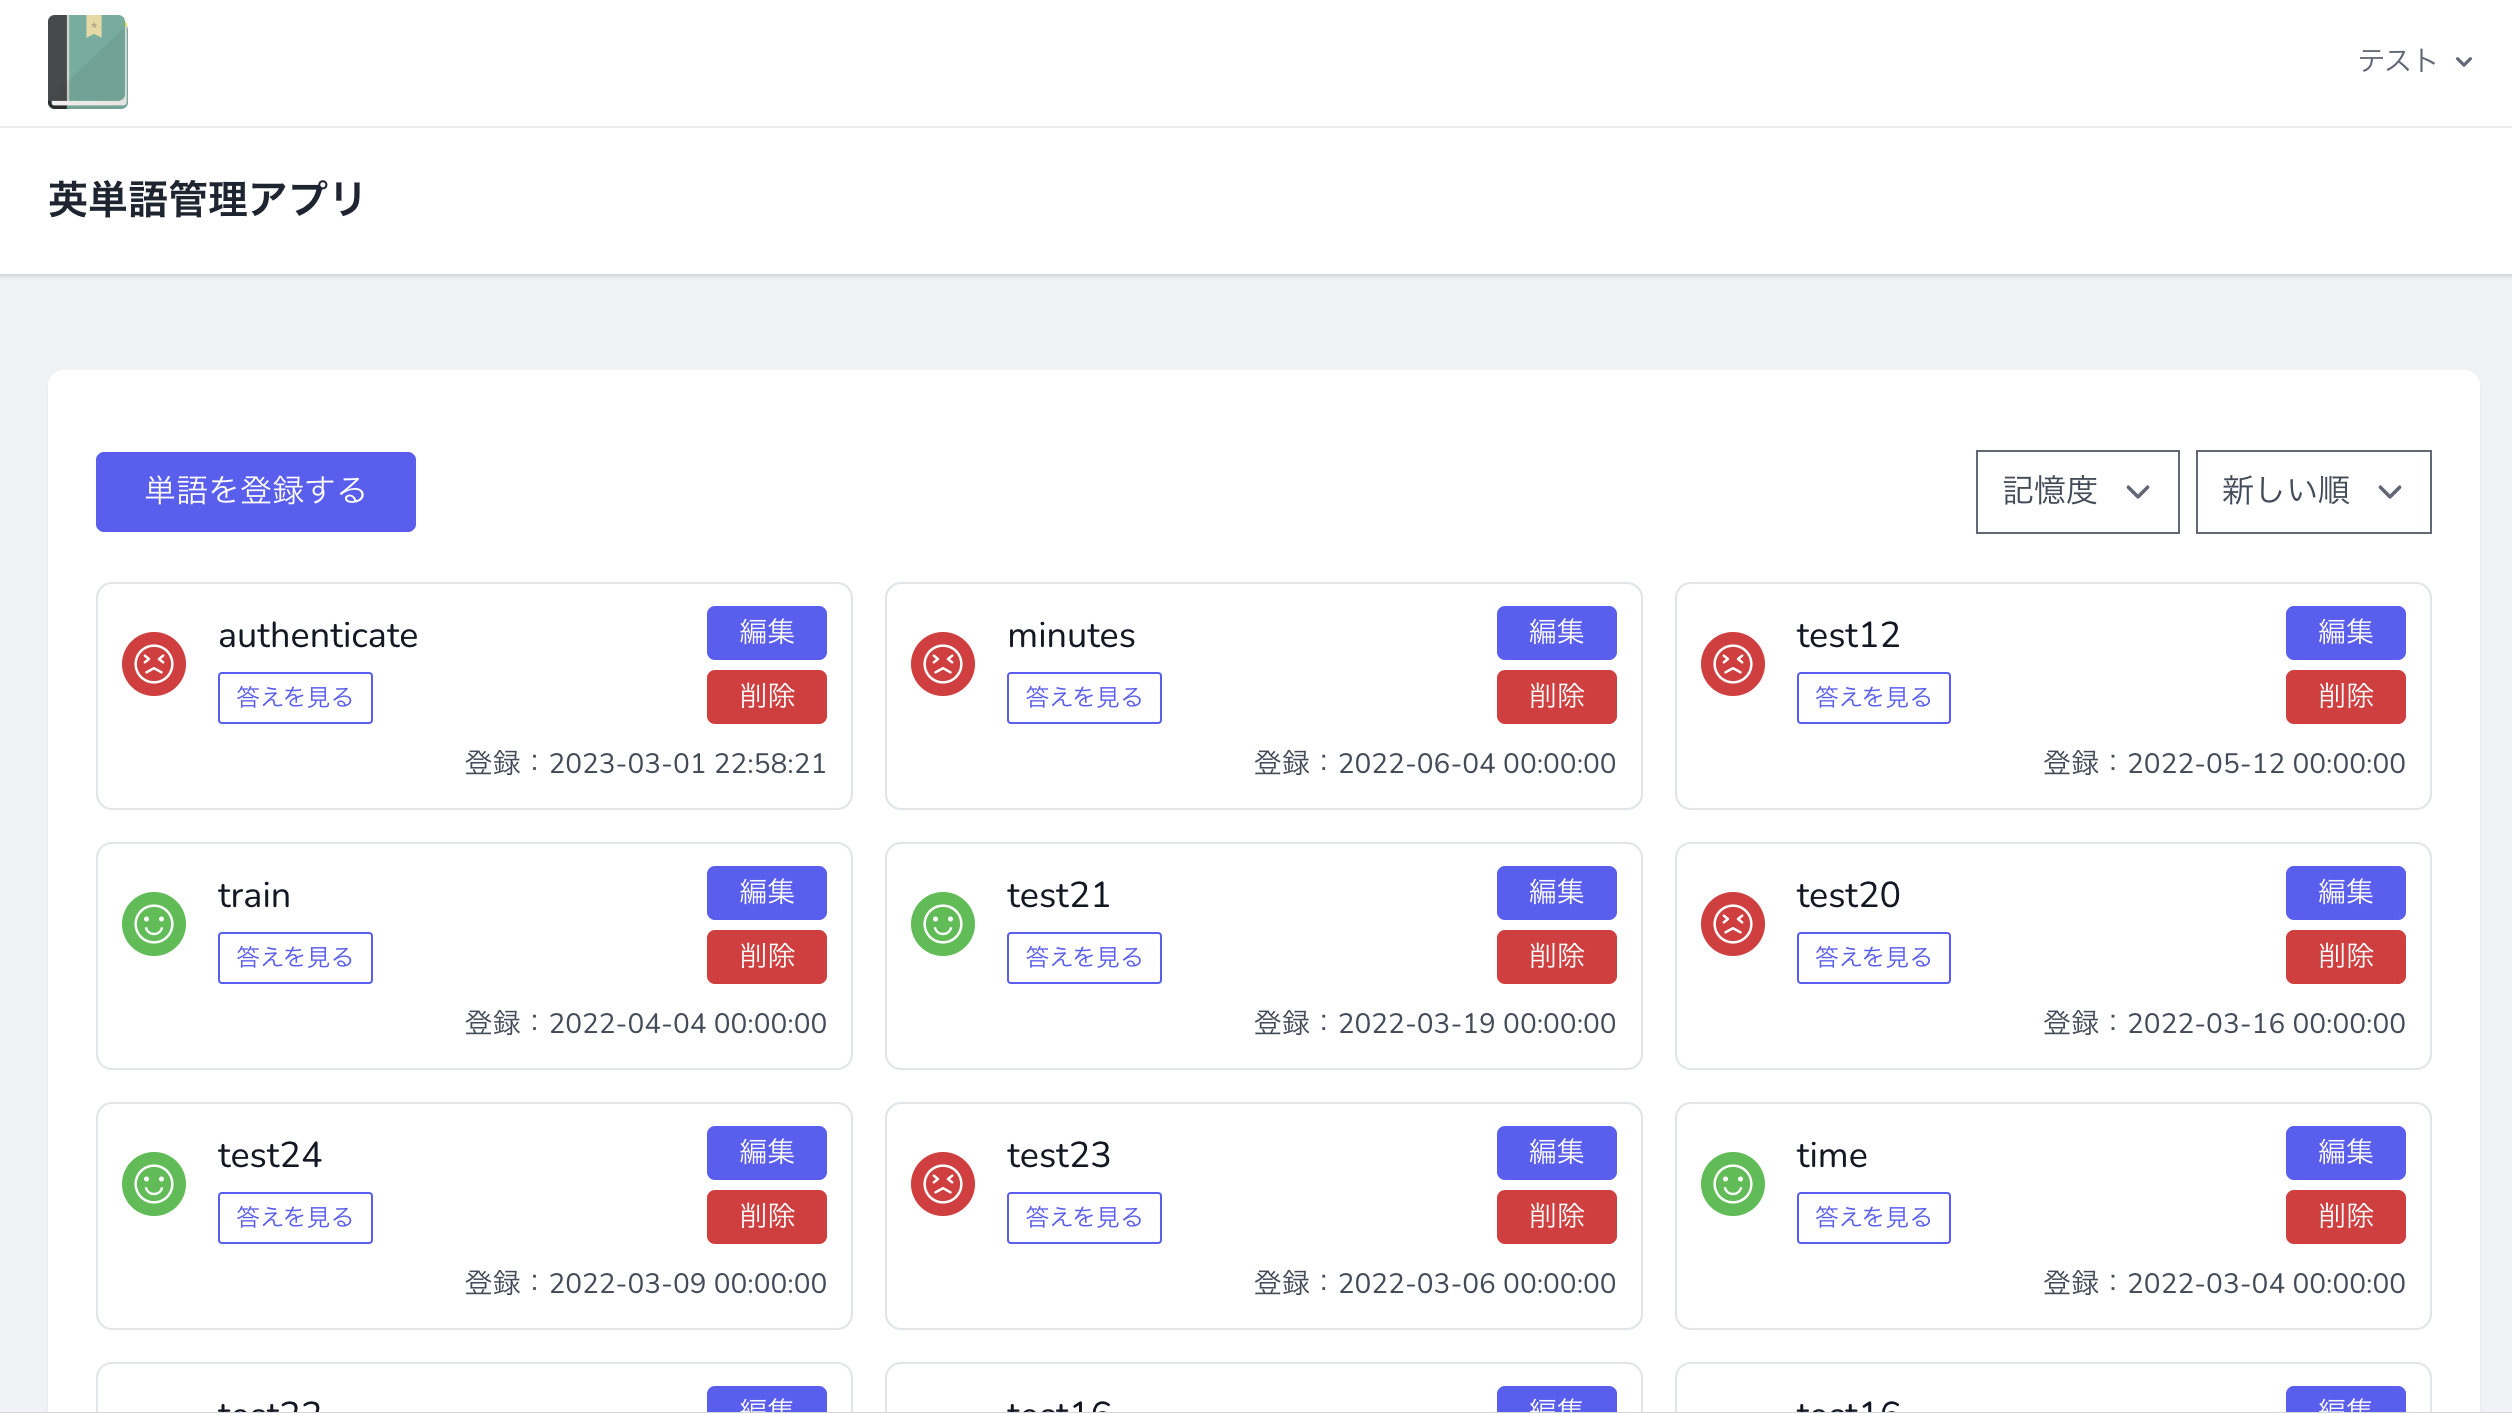This screenshot has height=1413, width=2512.
Task: Click the date 2022-03-06 00:00:00
Action: tap(1477, 1283)
